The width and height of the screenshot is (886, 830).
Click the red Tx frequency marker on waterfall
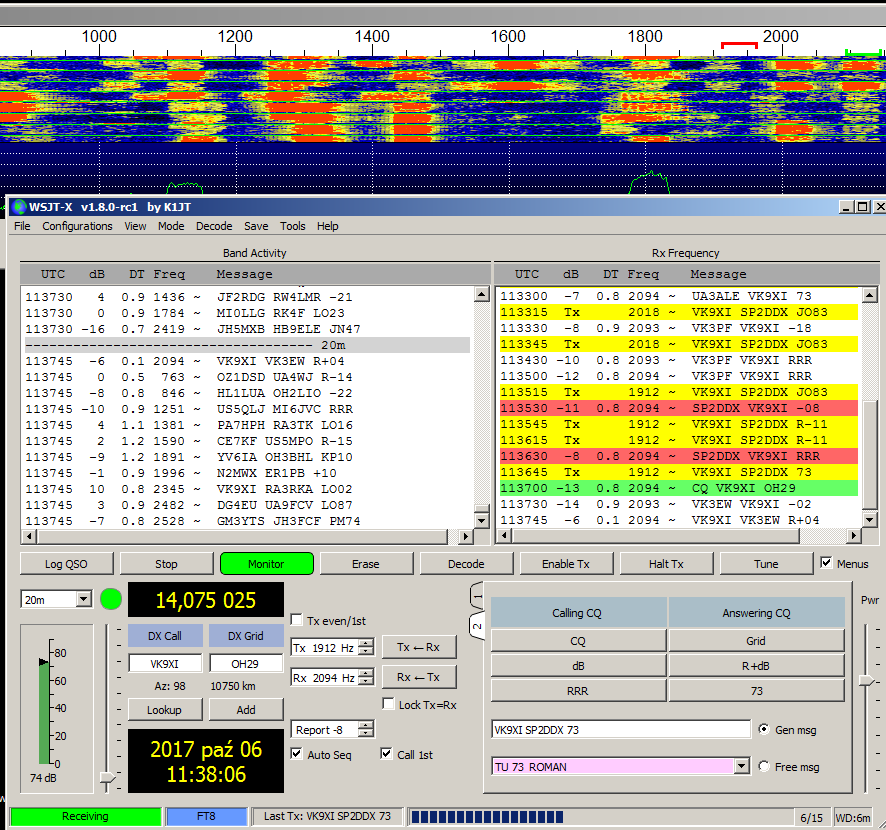pyautogui.click(x=738, y=45)
